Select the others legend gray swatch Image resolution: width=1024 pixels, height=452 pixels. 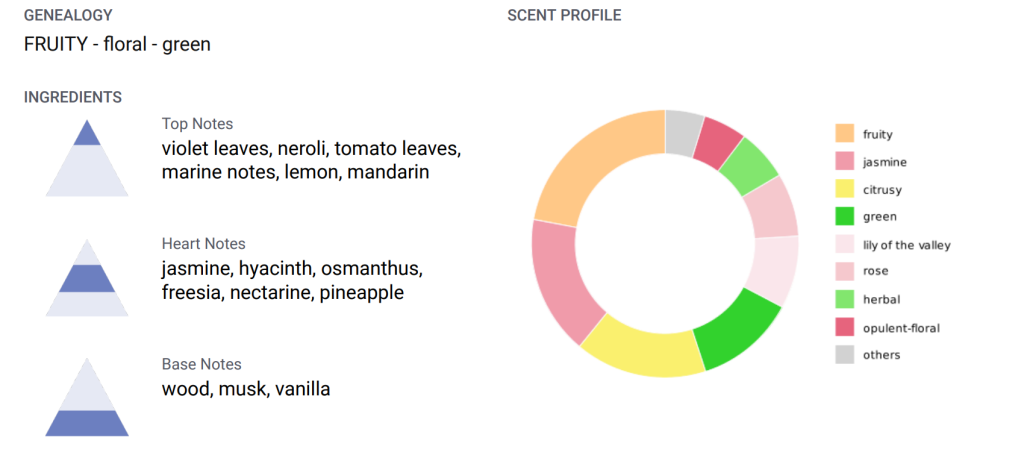(844, 355)
